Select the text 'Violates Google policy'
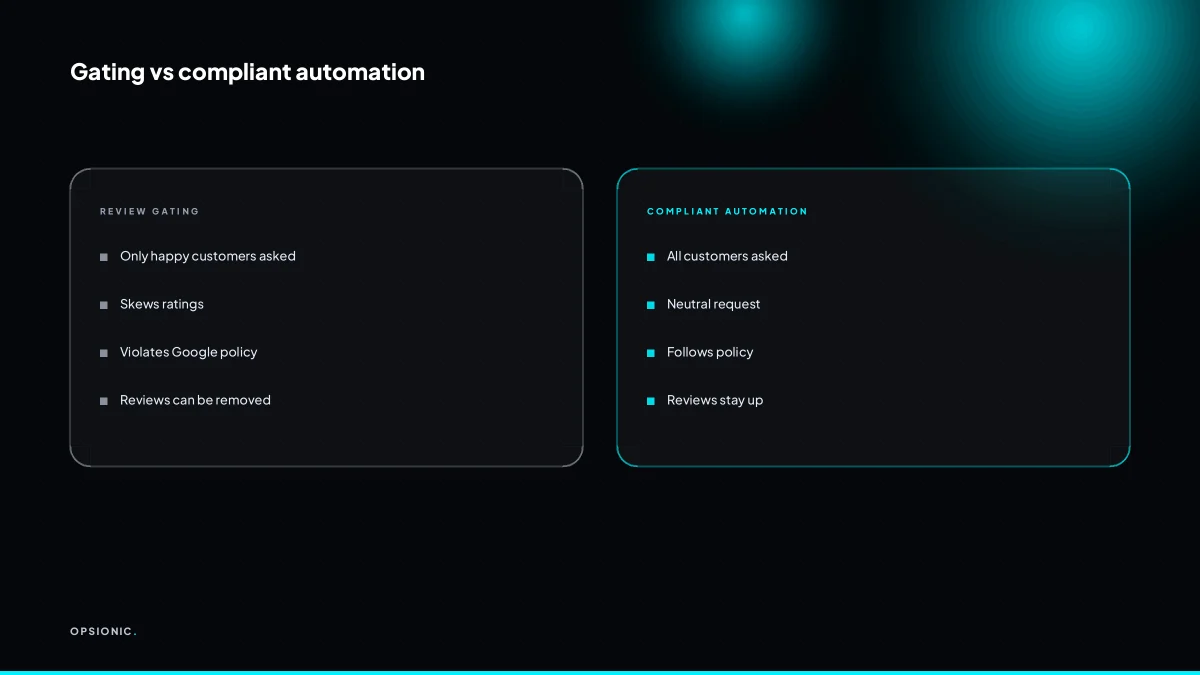The width and height of the screenshot is (1200, 675). pos(189,352)
